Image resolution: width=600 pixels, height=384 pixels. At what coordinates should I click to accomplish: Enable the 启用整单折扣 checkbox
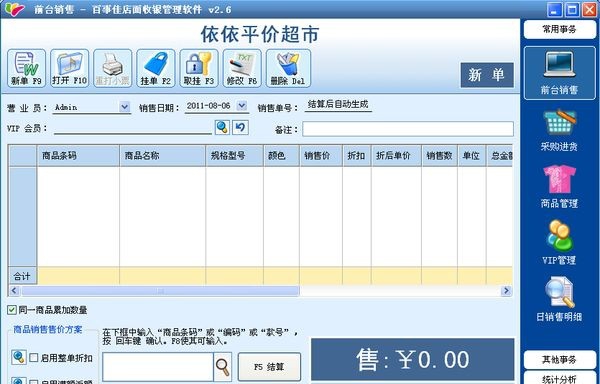coord(34,358)
